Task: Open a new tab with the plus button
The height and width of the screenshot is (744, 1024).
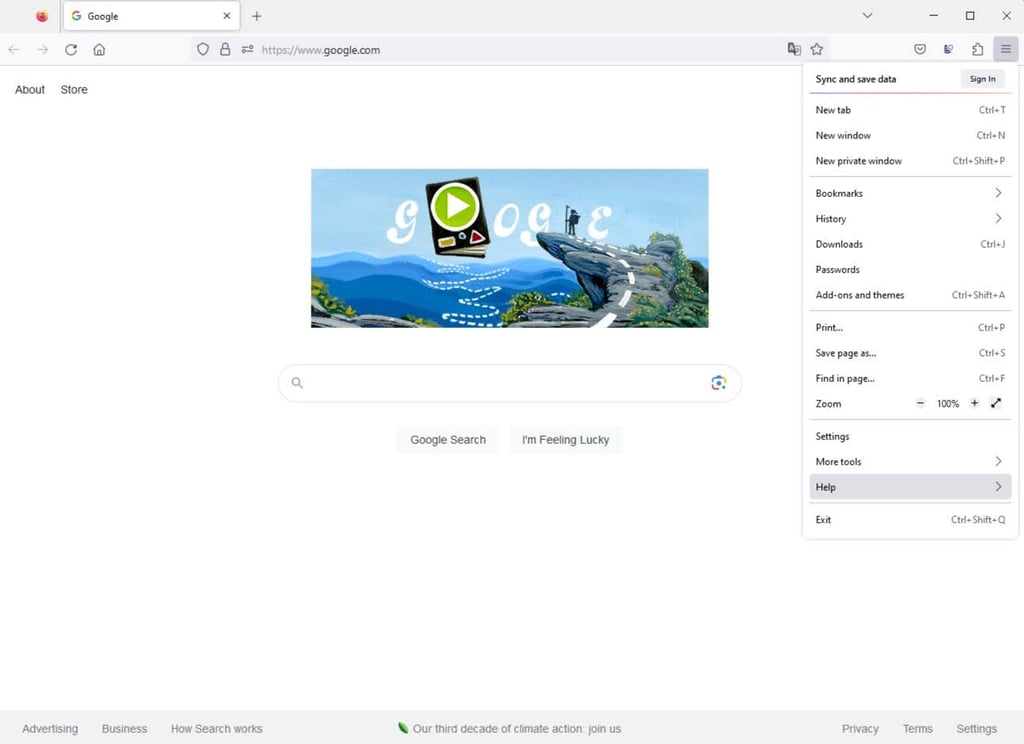Action: point(257,16)
